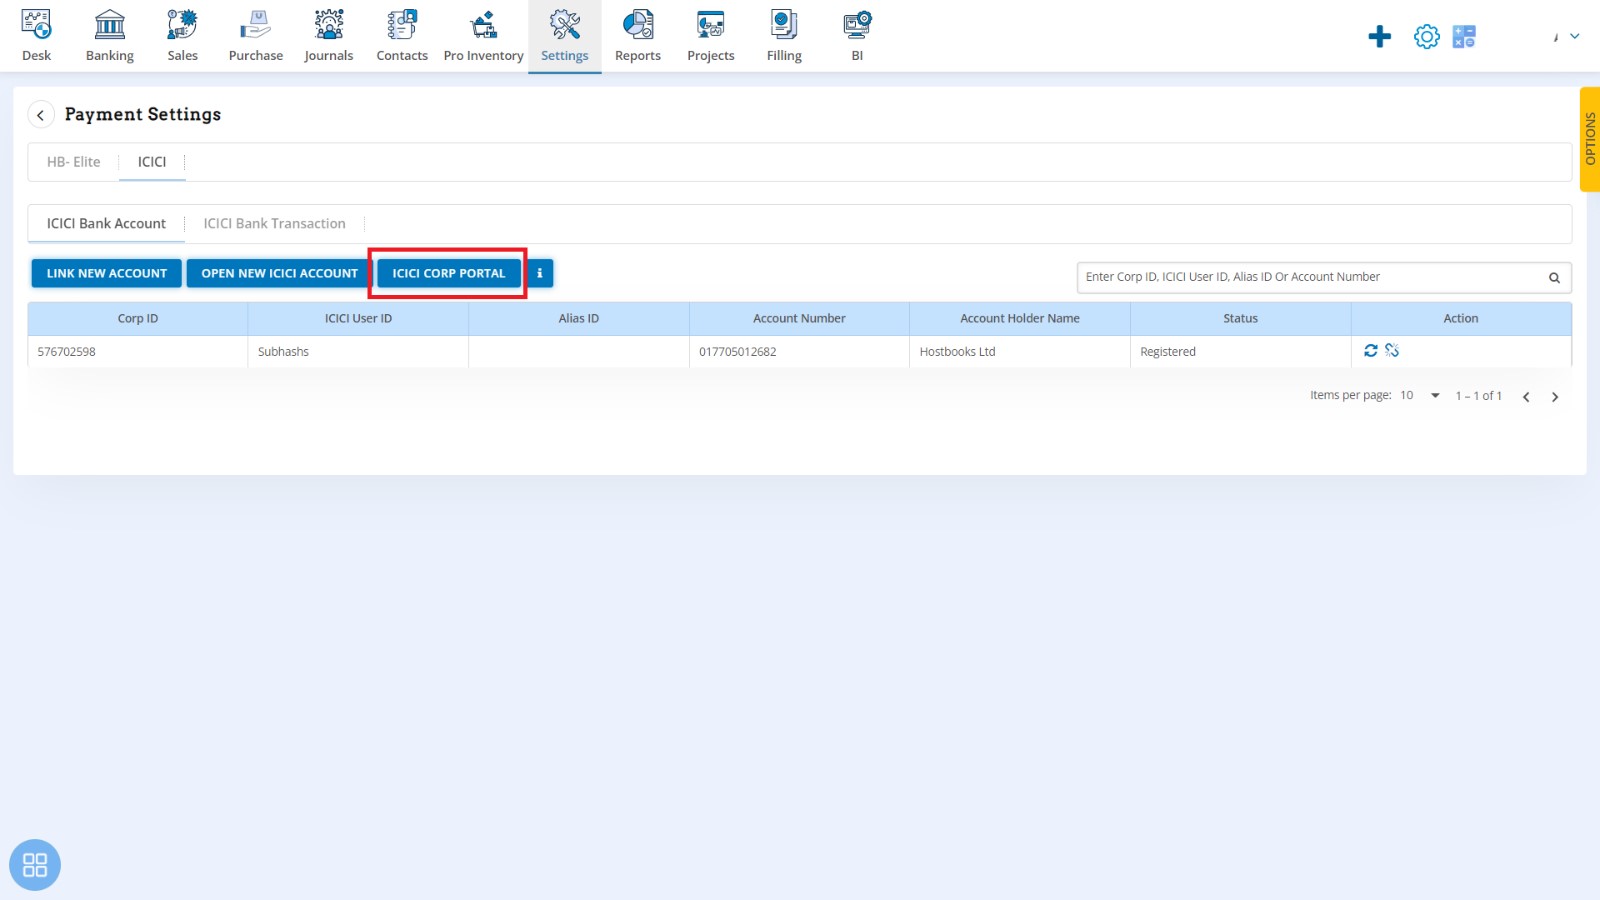Image resolution: width=1600 pixels, height=900 pixels.
Task: Open the gear settings icon in header
Action: tap(1427, 37)
